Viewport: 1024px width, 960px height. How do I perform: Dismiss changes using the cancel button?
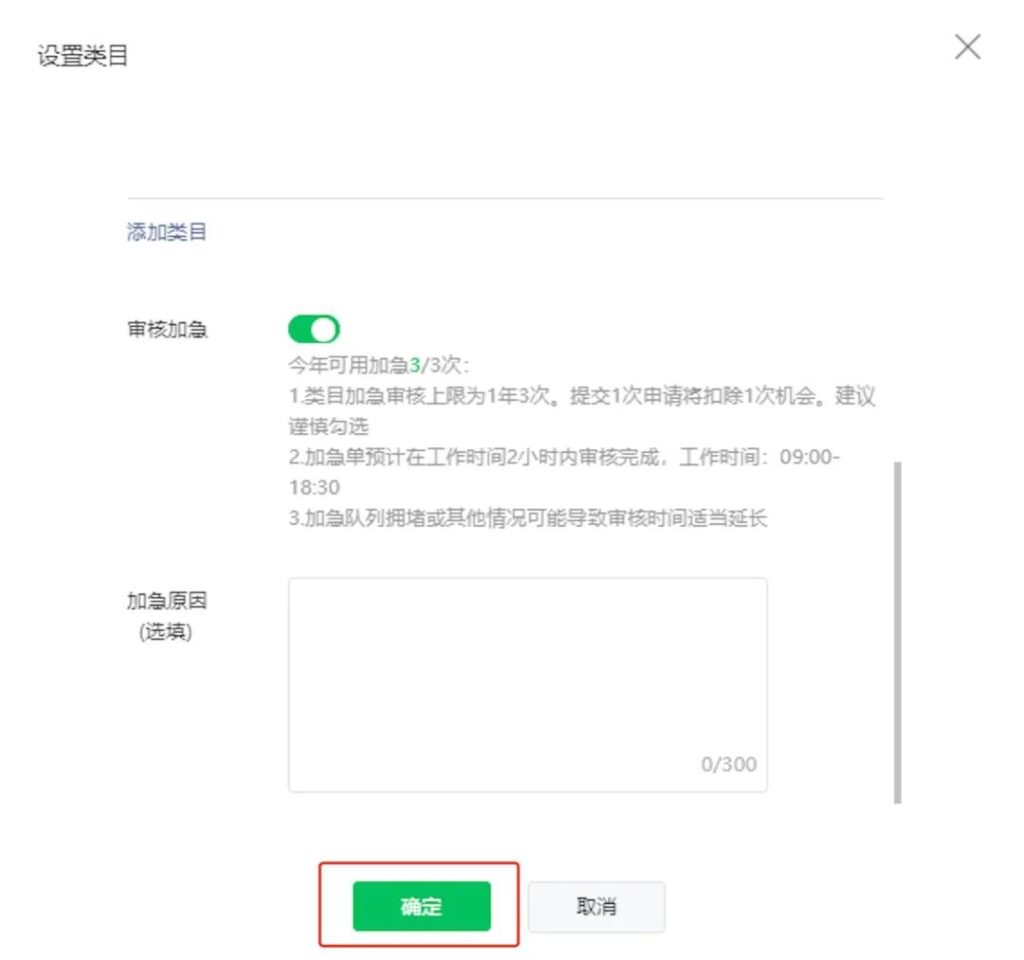coord(596,906)
